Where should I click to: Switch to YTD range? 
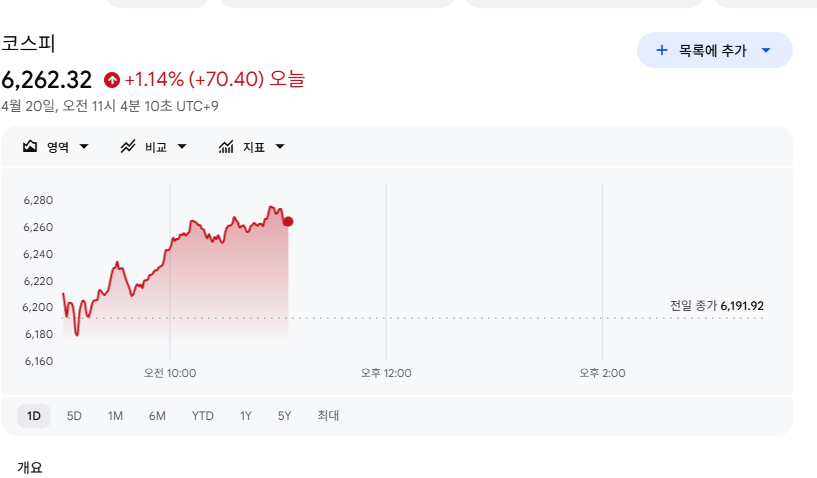pos(203,416)
